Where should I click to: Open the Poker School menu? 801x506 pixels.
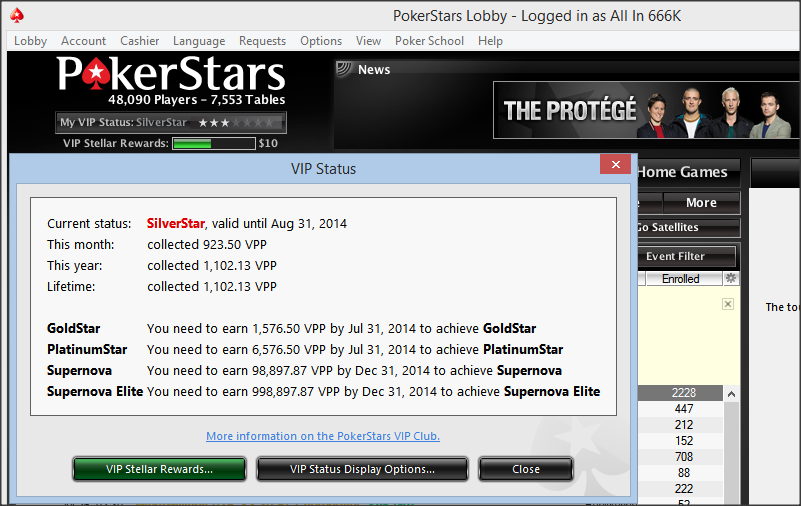[x=429, y=41]
